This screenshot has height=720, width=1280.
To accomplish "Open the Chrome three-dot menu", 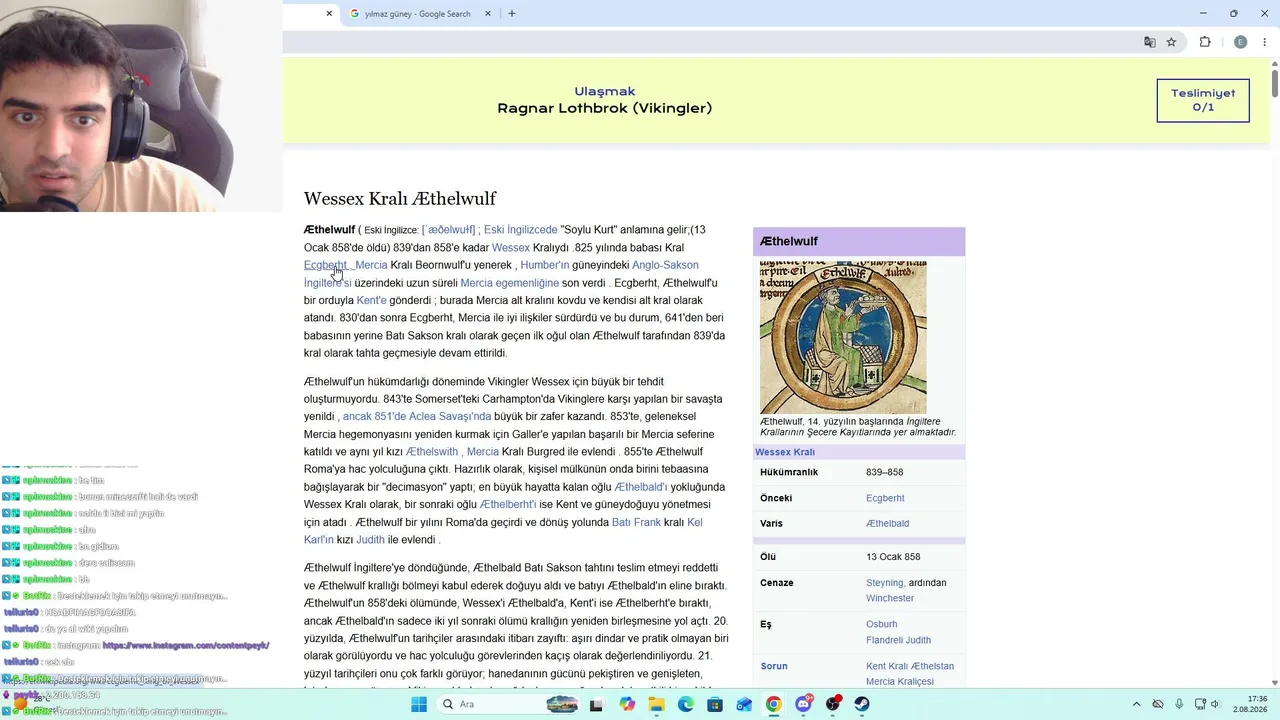I will [x=1265, y=42].
